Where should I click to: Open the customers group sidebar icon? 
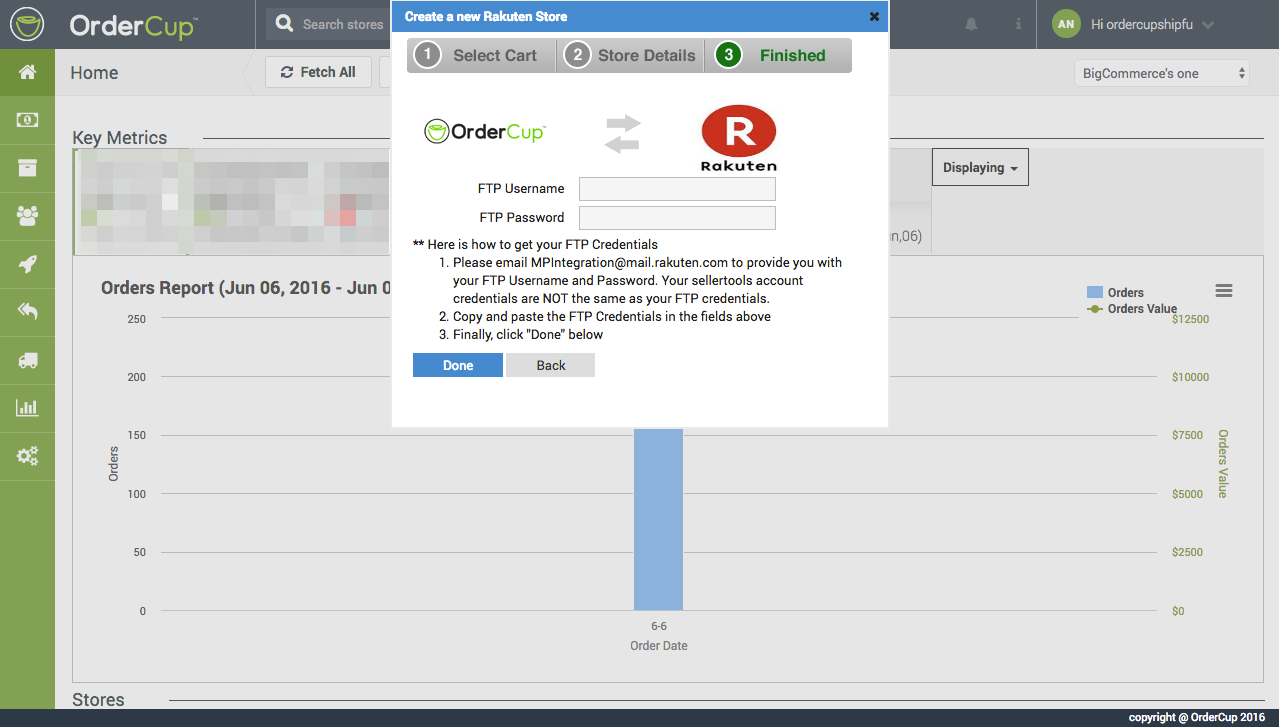(x=27, y=216)
